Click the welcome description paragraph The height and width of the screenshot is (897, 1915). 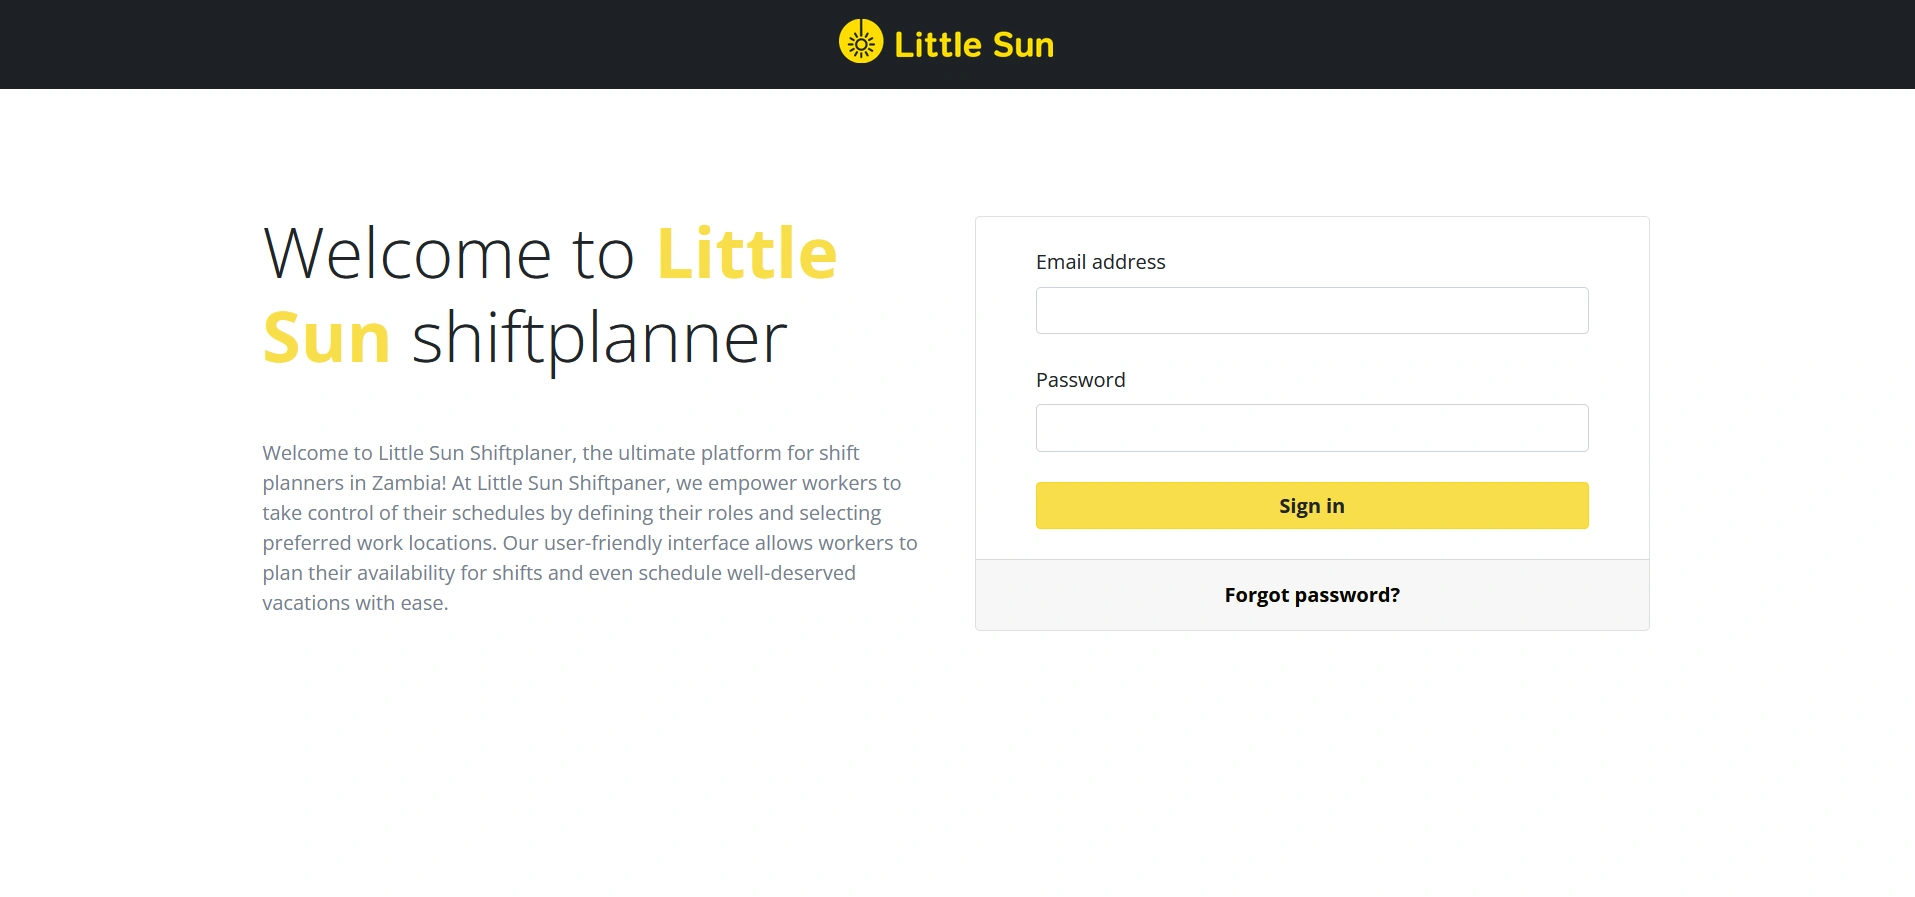(589, 528)
